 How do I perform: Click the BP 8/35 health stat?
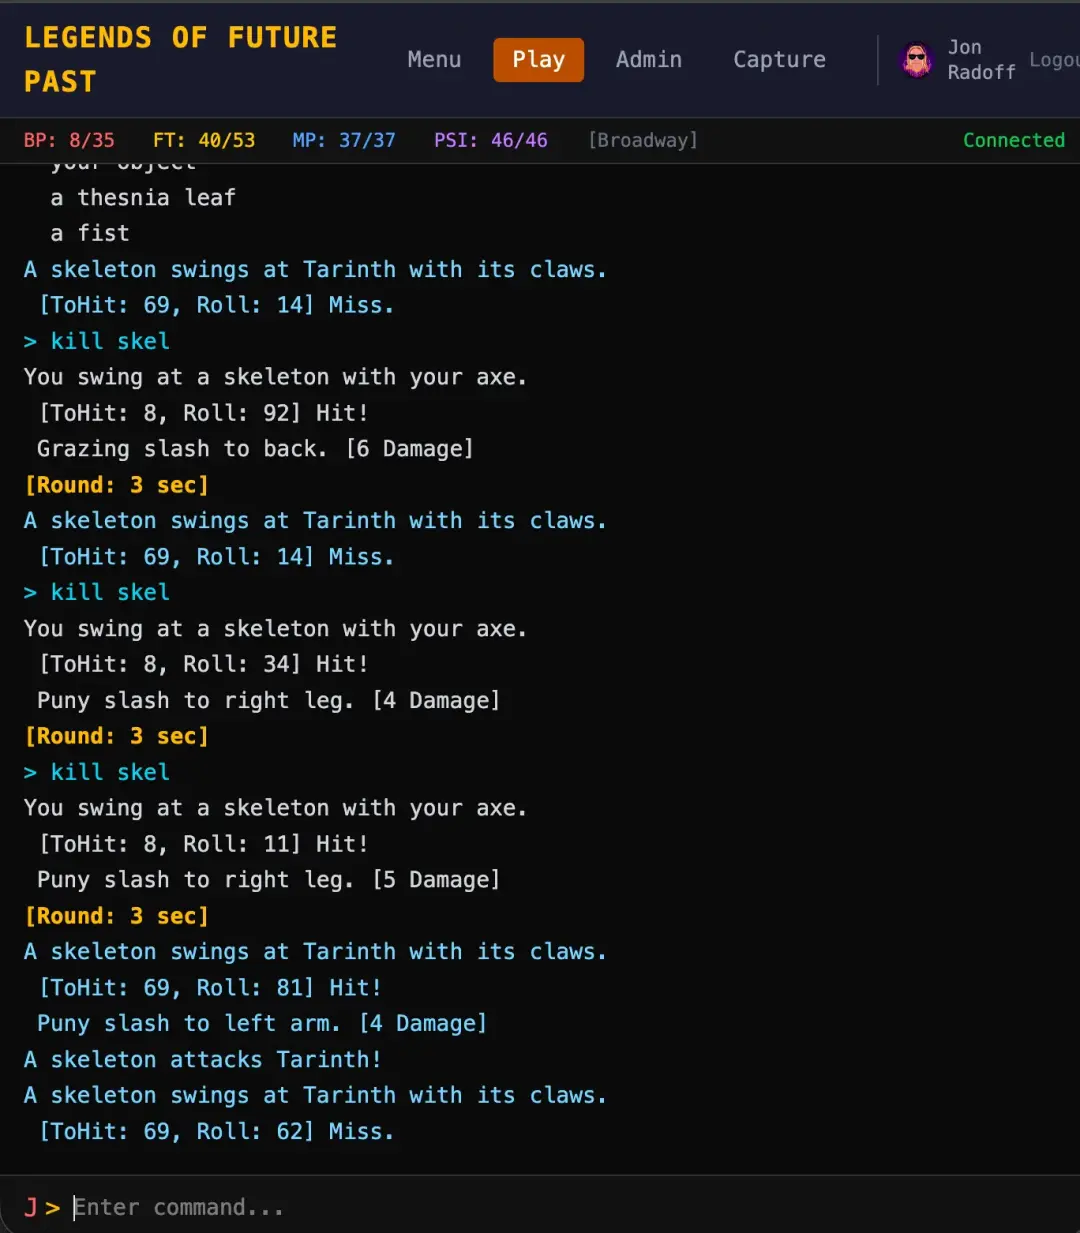[x=69, y=140]
